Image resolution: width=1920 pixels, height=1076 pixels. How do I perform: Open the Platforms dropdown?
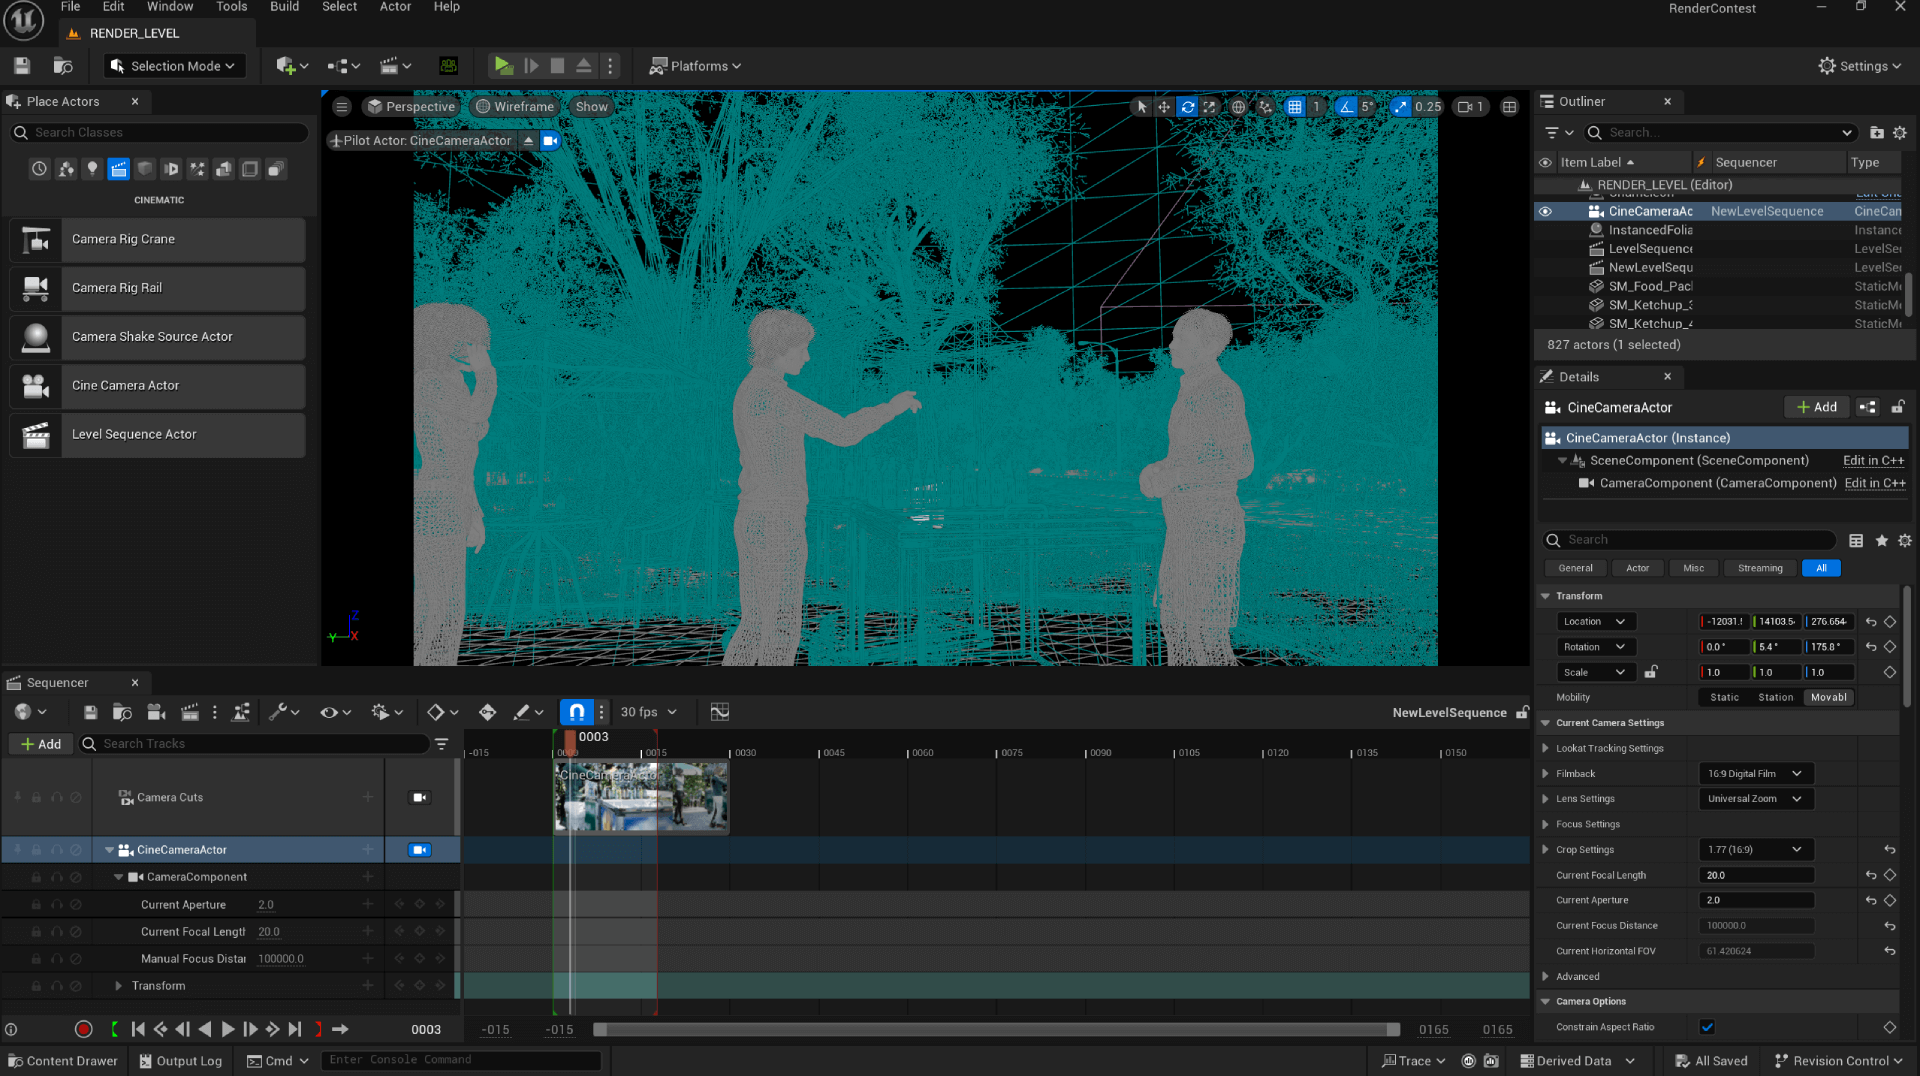tap(695, 66)
